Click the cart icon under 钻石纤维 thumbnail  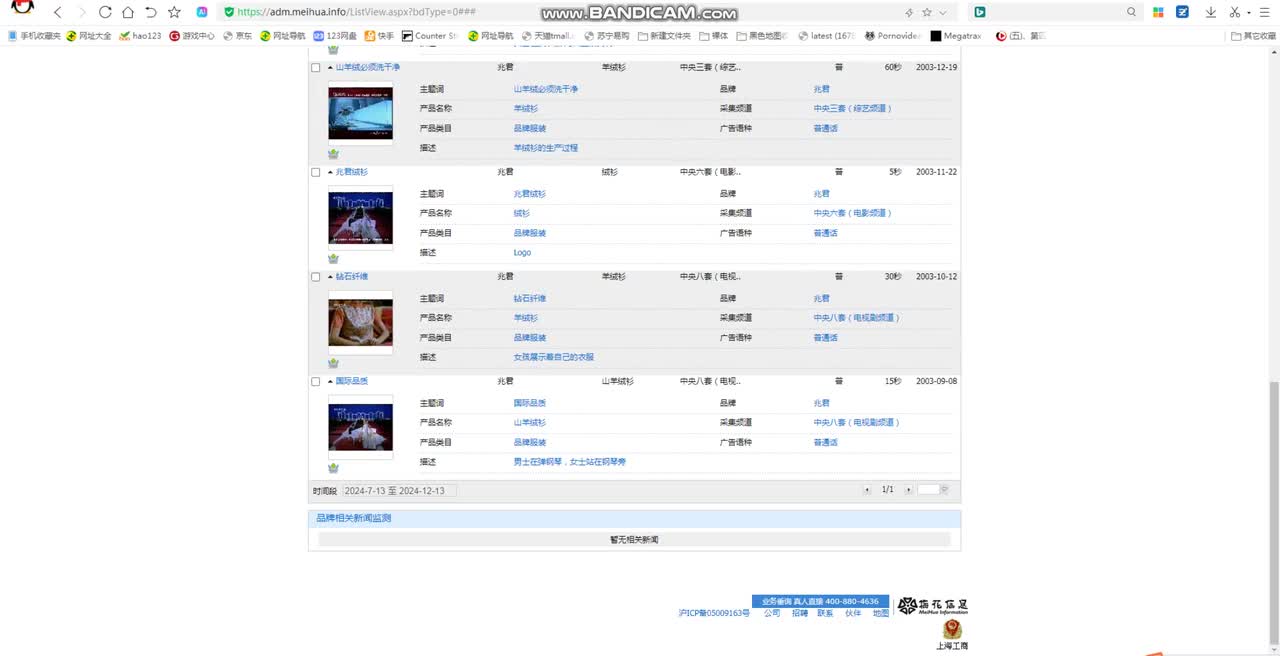[333, 363]
